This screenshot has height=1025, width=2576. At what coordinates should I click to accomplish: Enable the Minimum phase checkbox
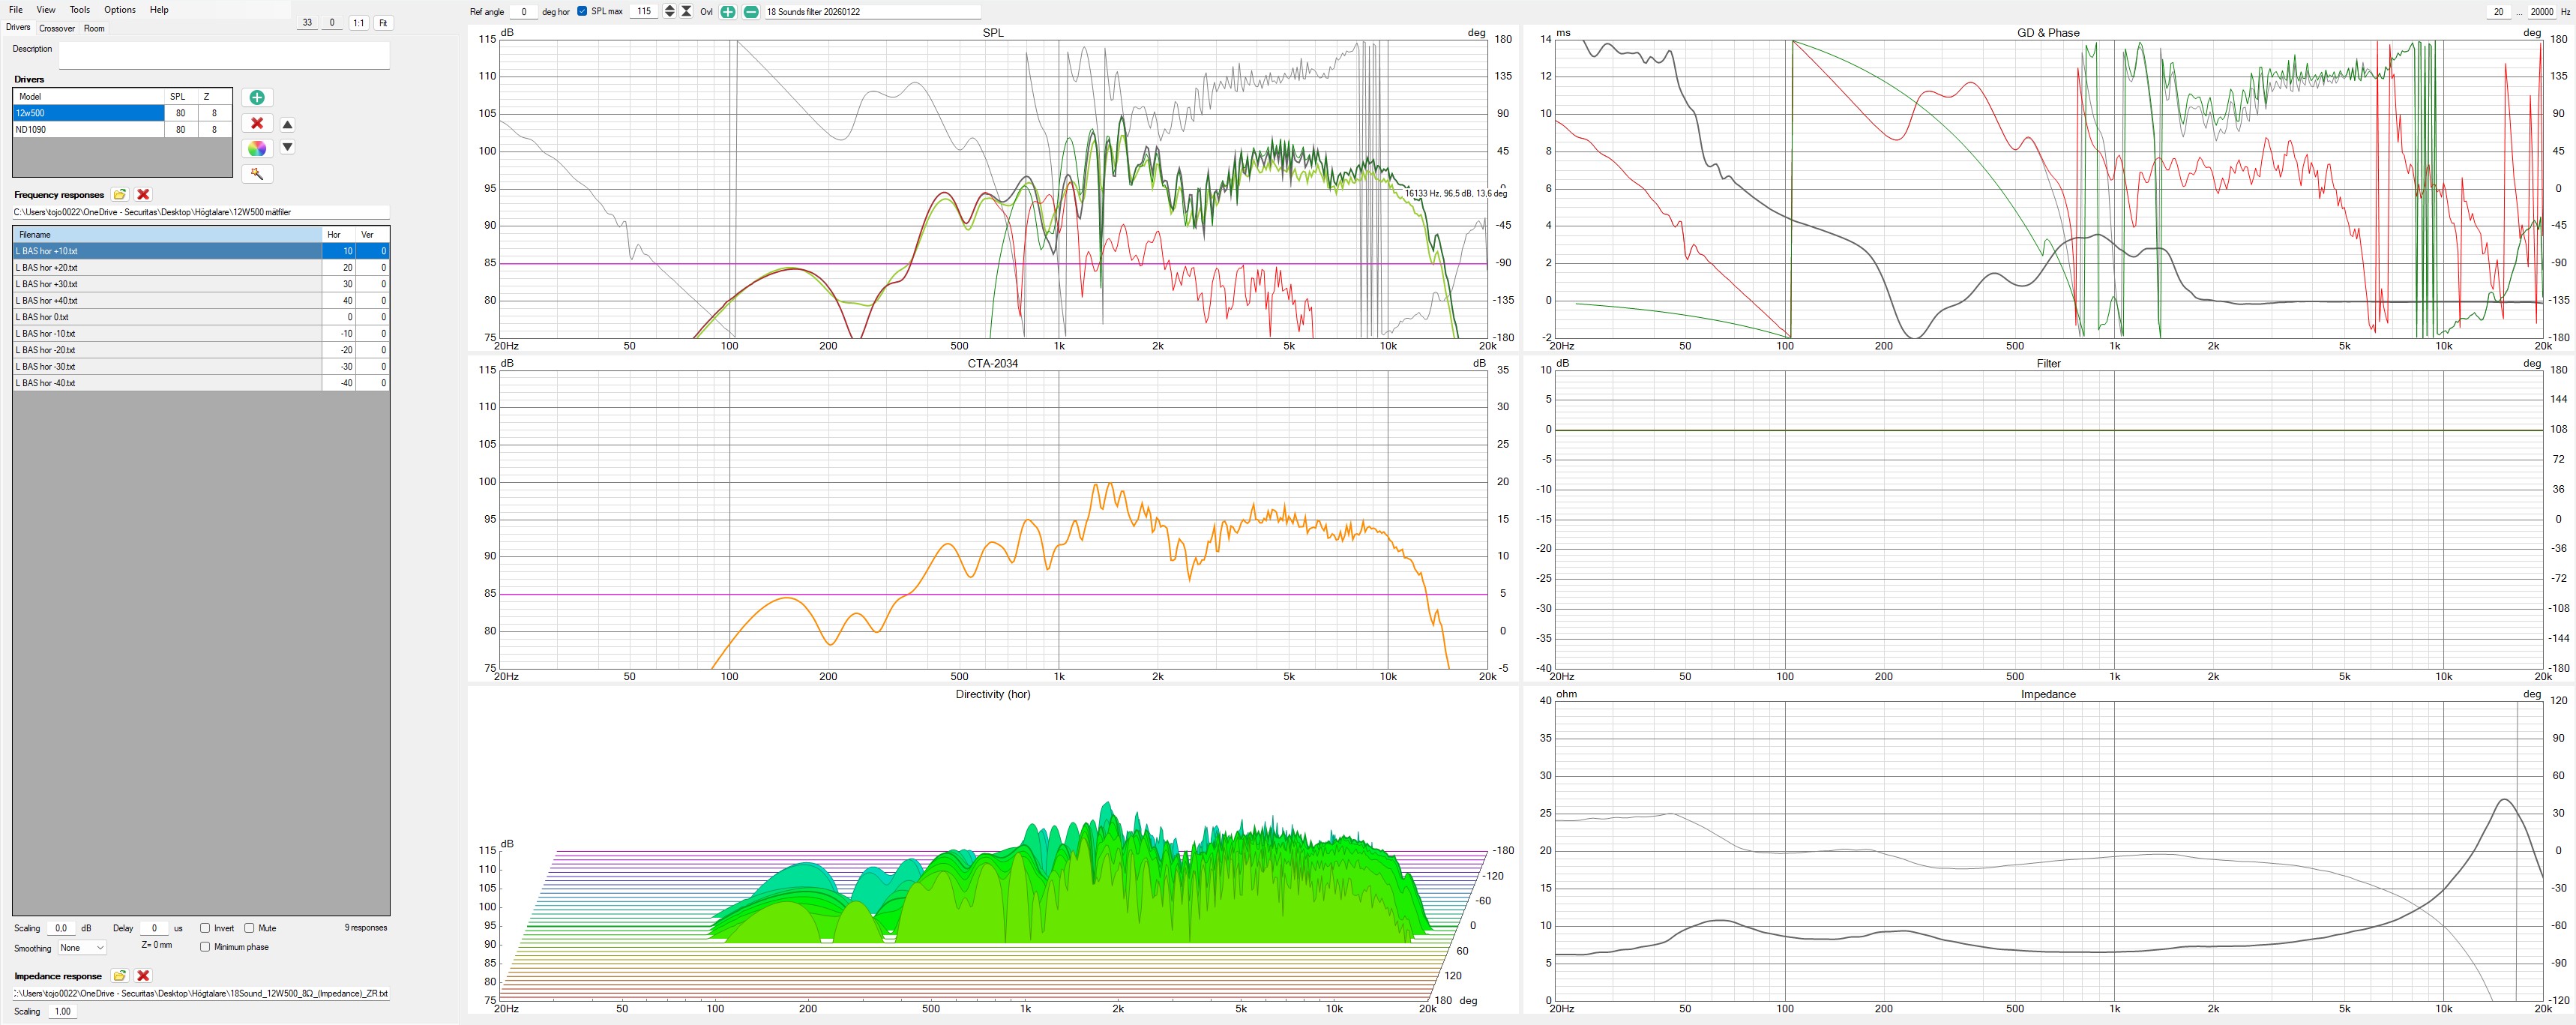[x=205, y=947]
